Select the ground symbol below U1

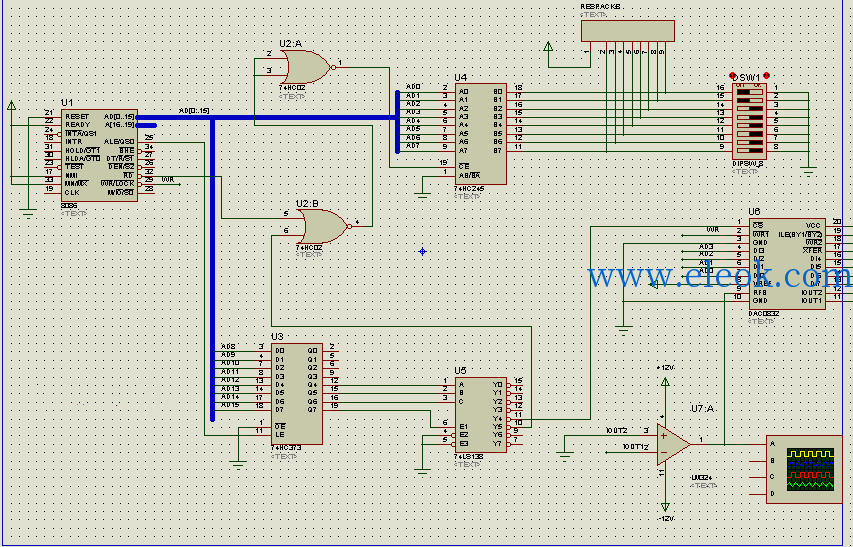point(28,213)
